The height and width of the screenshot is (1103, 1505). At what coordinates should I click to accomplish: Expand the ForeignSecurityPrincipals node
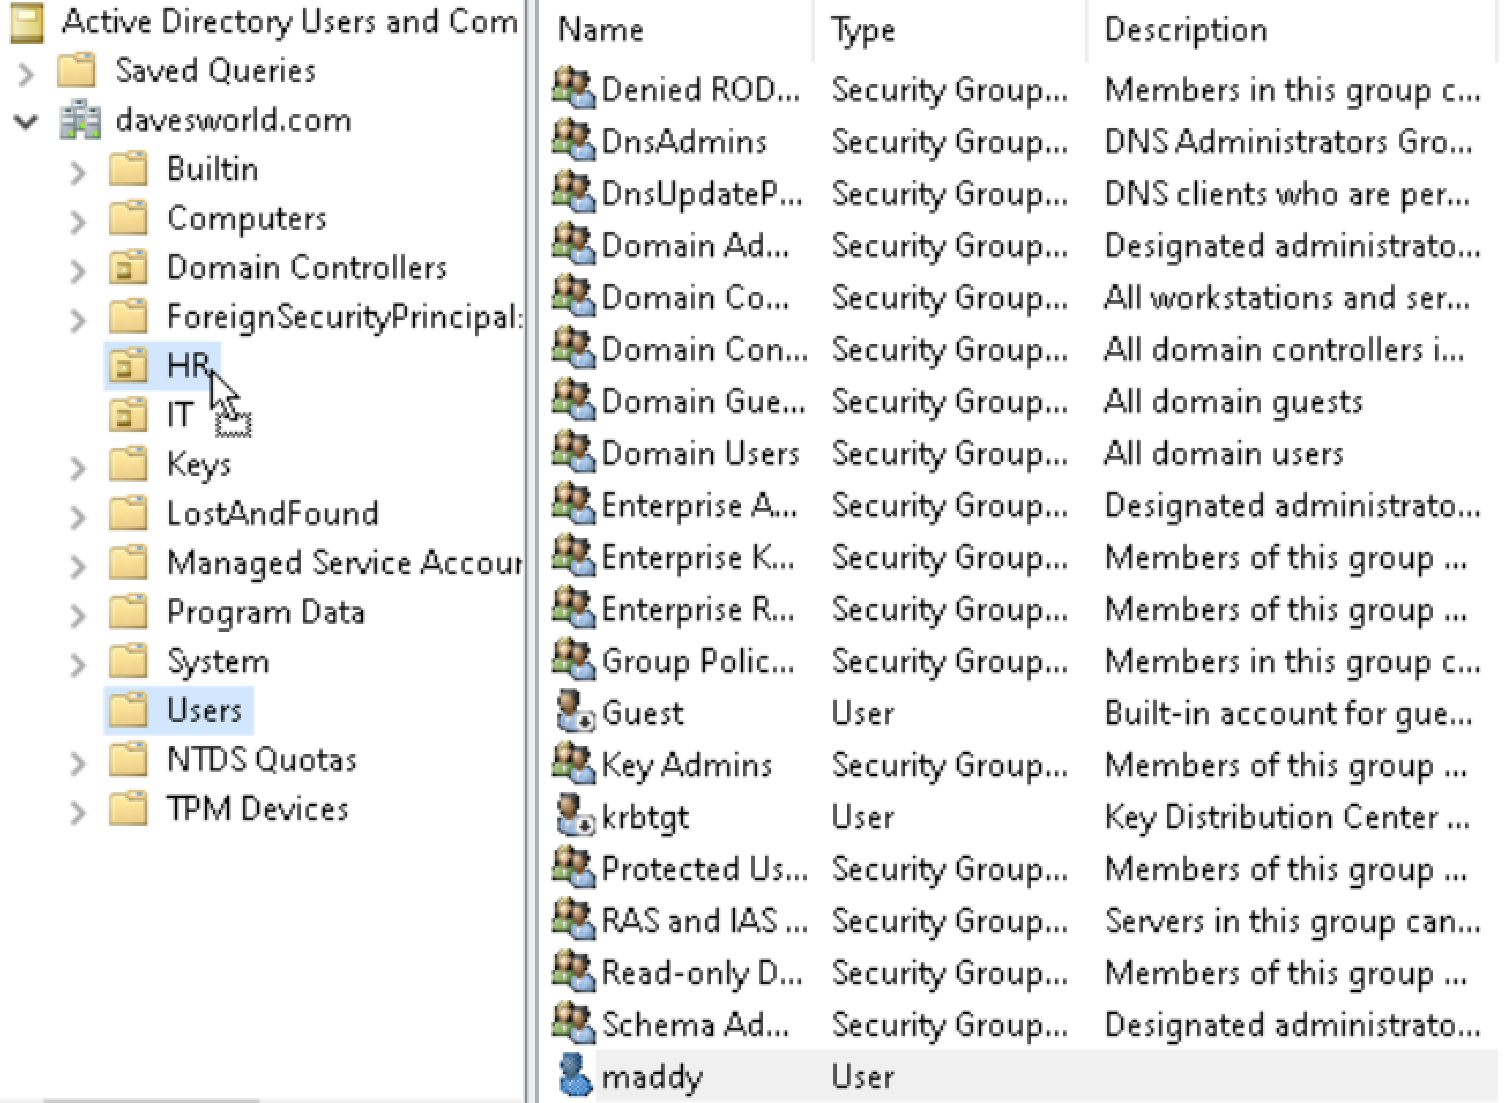[x=79, y=320]
